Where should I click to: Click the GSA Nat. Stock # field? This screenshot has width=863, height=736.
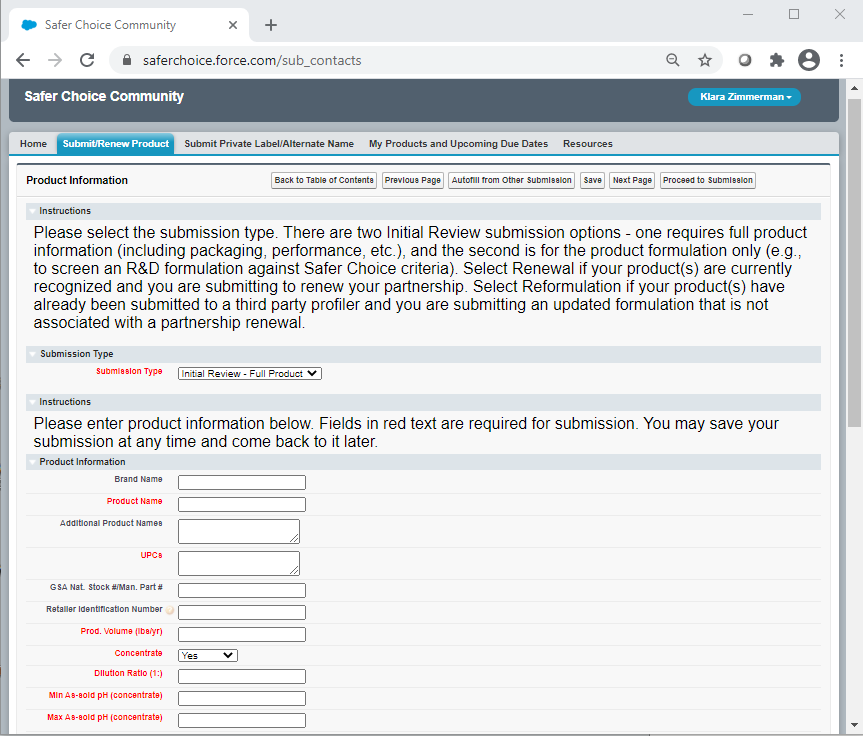[x=242, y=591]
